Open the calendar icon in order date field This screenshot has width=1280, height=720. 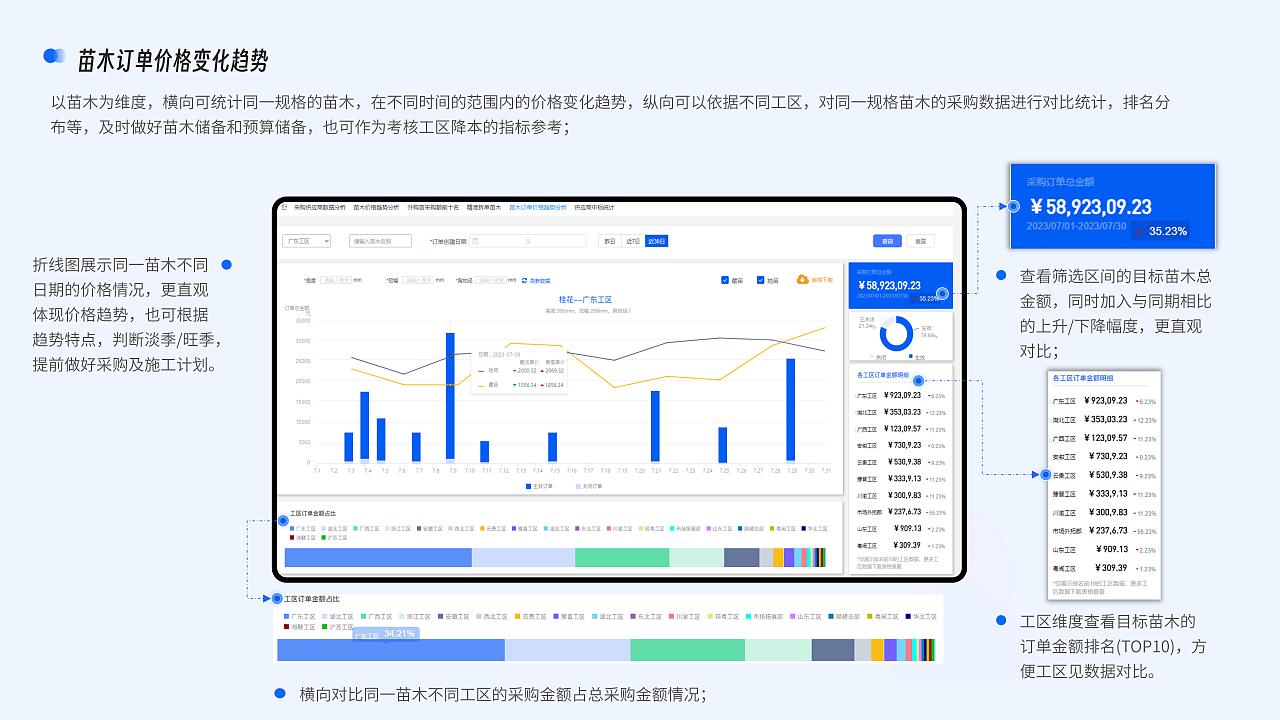coord(475,241)
